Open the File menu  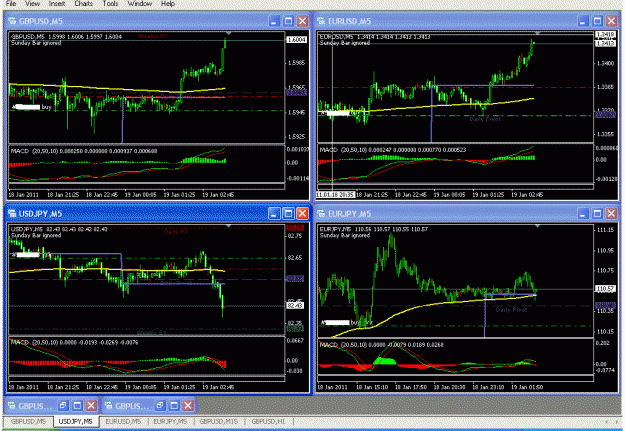pos(11,4)
